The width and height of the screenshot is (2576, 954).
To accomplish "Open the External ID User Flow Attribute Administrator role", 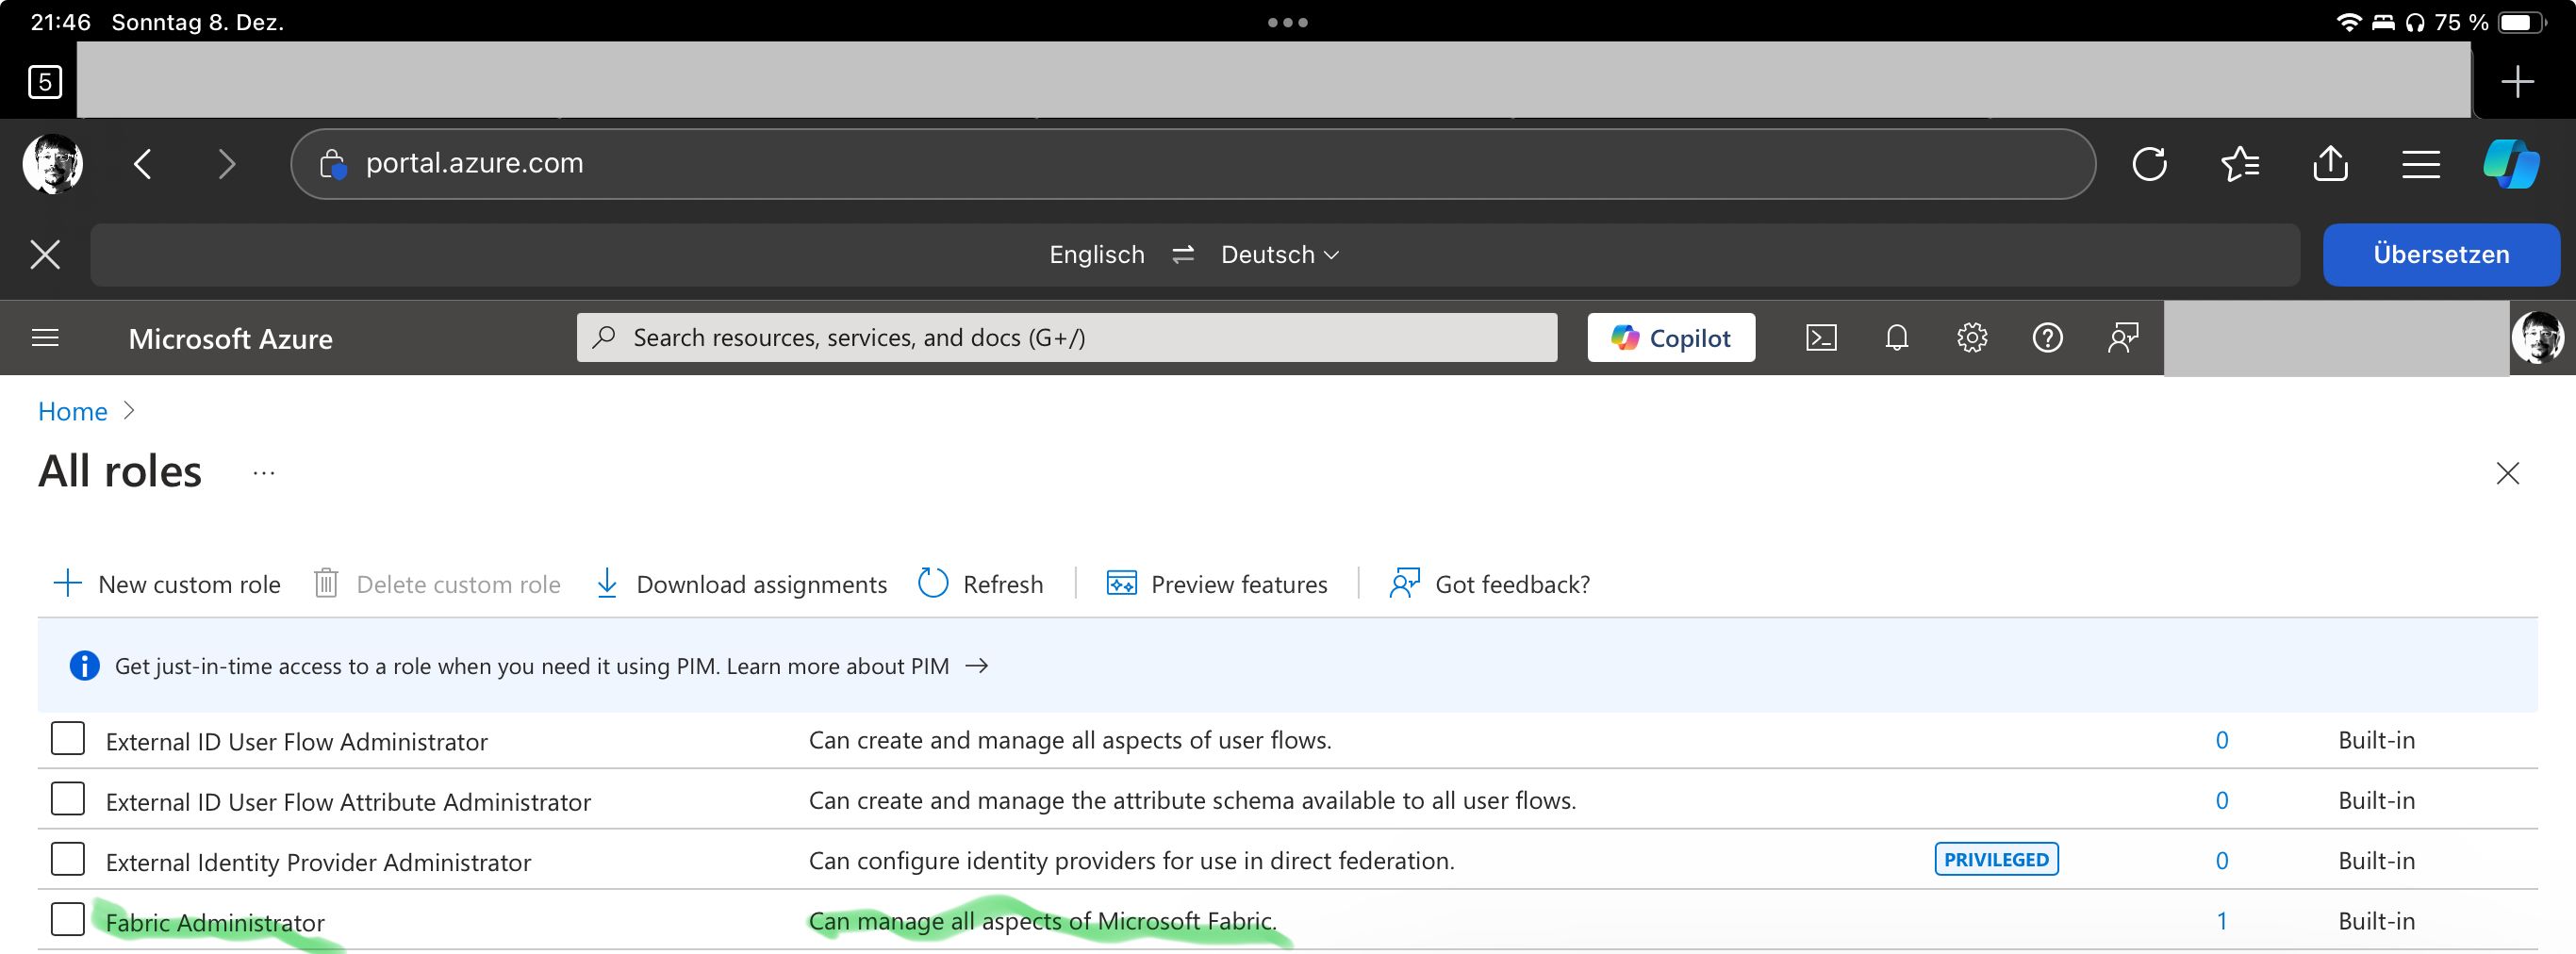I will (x=348, y=802).
